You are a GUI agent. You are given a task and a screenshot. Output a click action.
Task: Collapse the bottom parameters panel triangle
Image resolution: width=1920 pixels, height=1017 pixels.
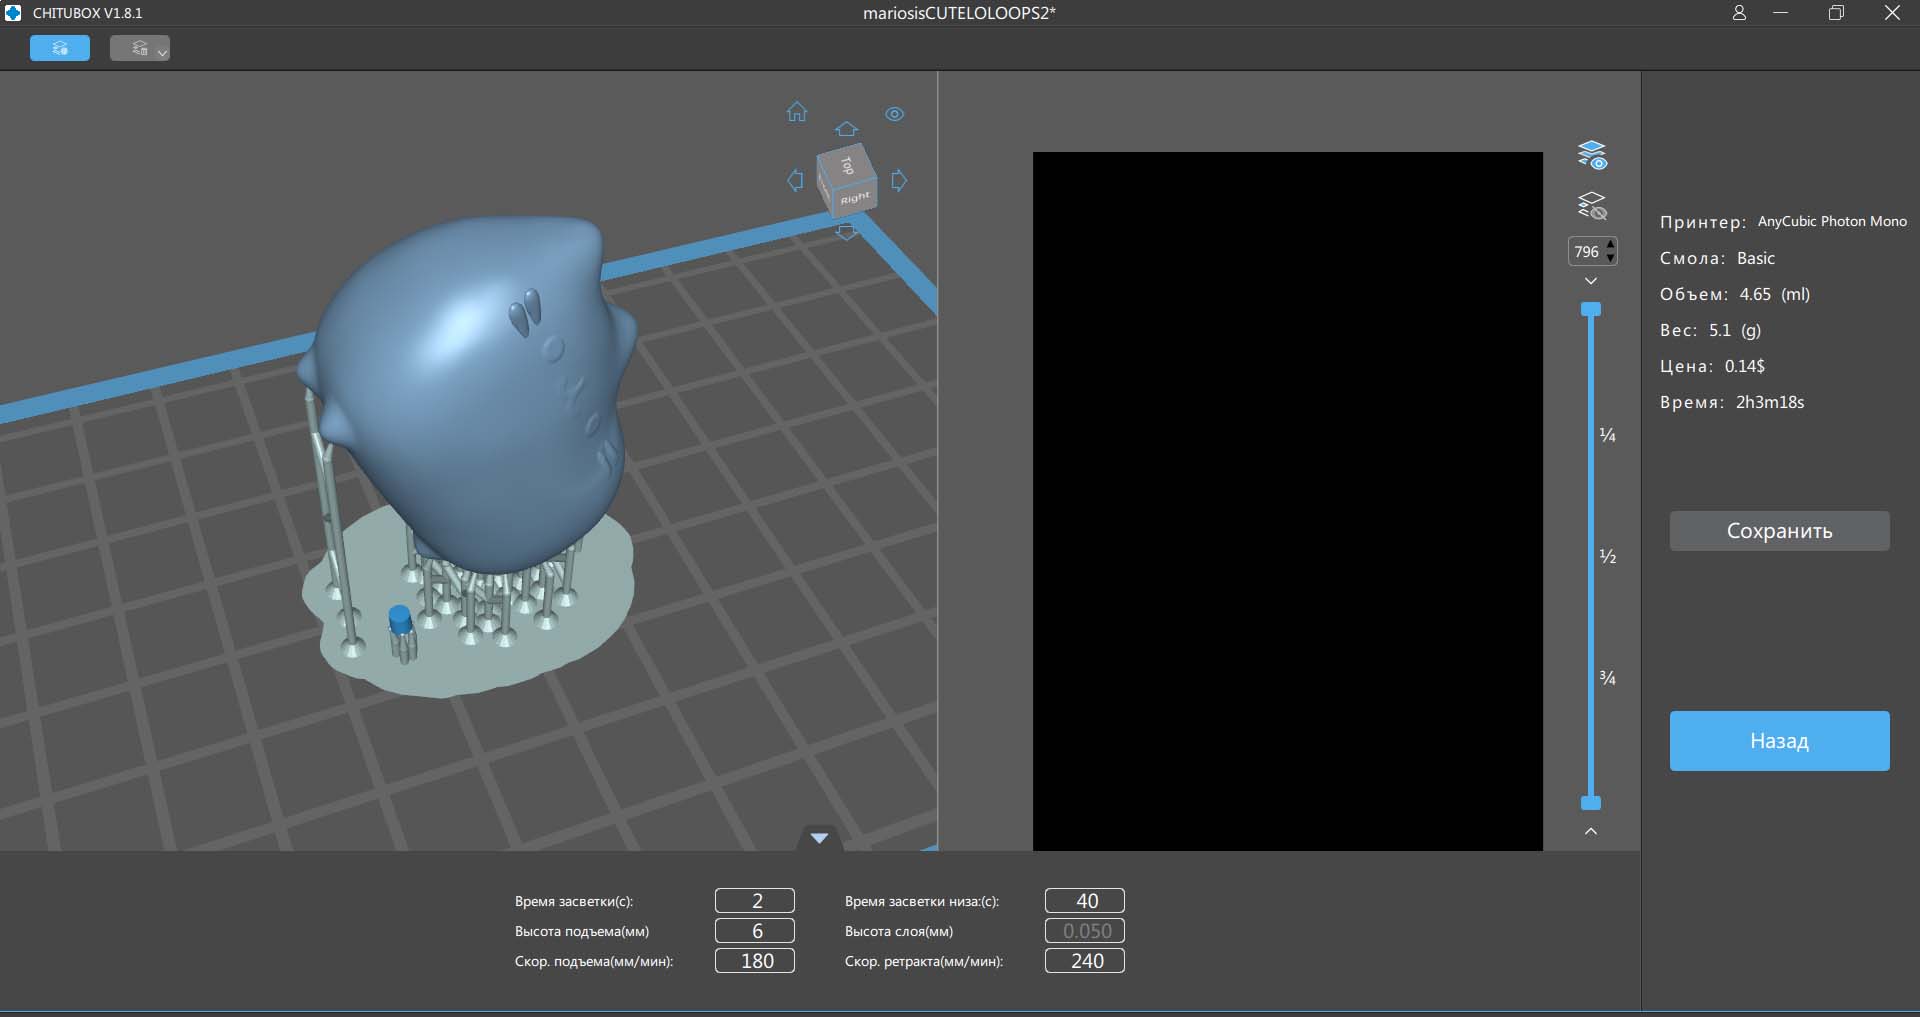(819, 838)
